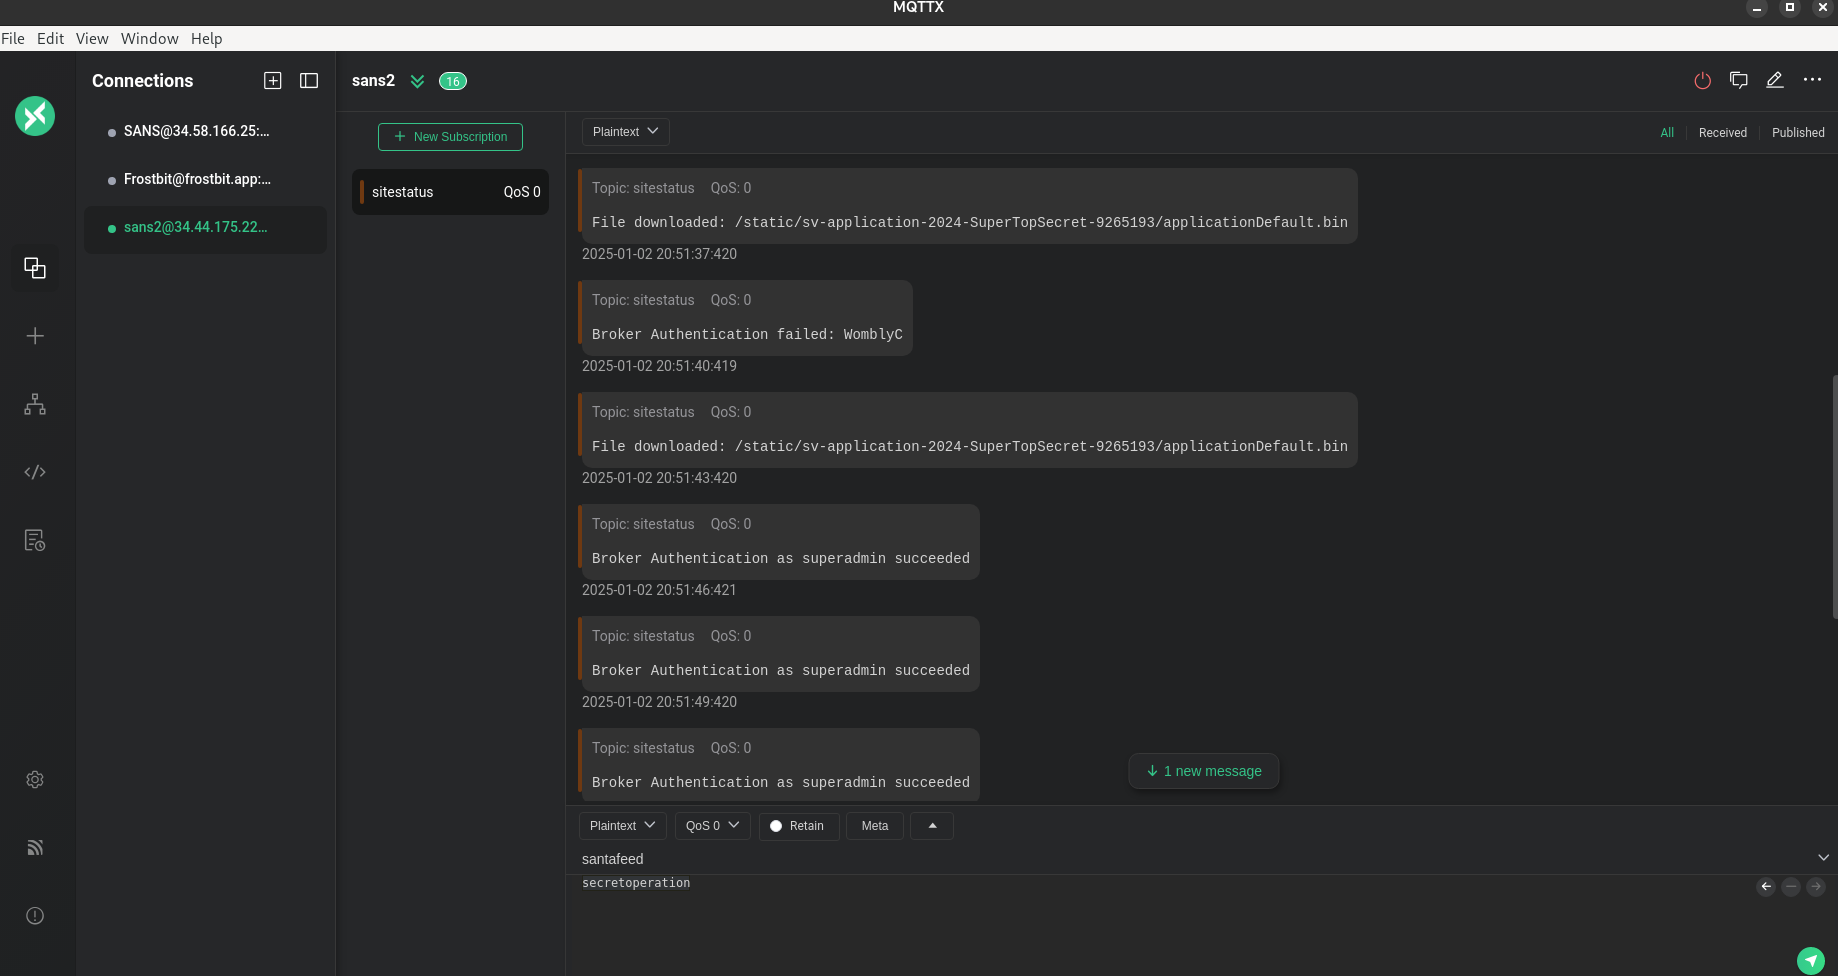Toggle the connections list layout icon
Screen dimensions: 1838x976
309,81
